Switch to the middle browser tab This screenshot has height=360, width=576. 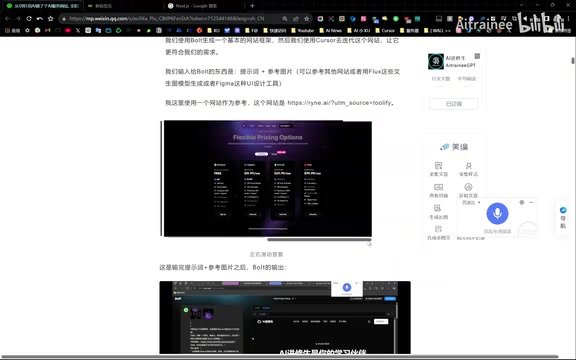tap(123, 6)
